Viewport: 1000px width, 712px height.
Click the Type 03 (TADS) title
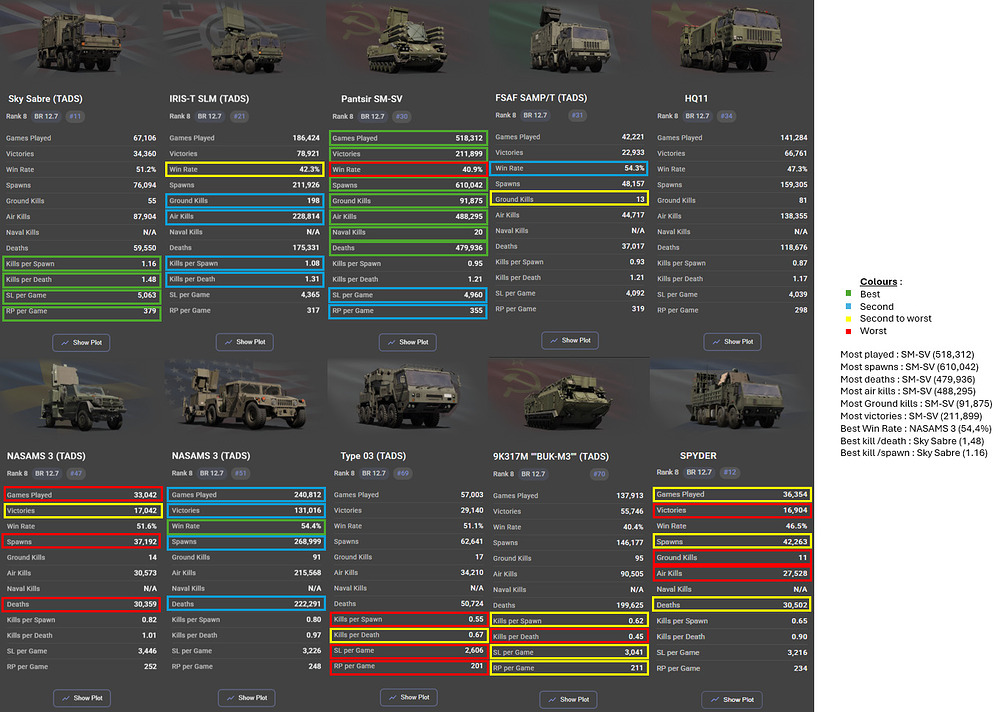coord(373,456)
